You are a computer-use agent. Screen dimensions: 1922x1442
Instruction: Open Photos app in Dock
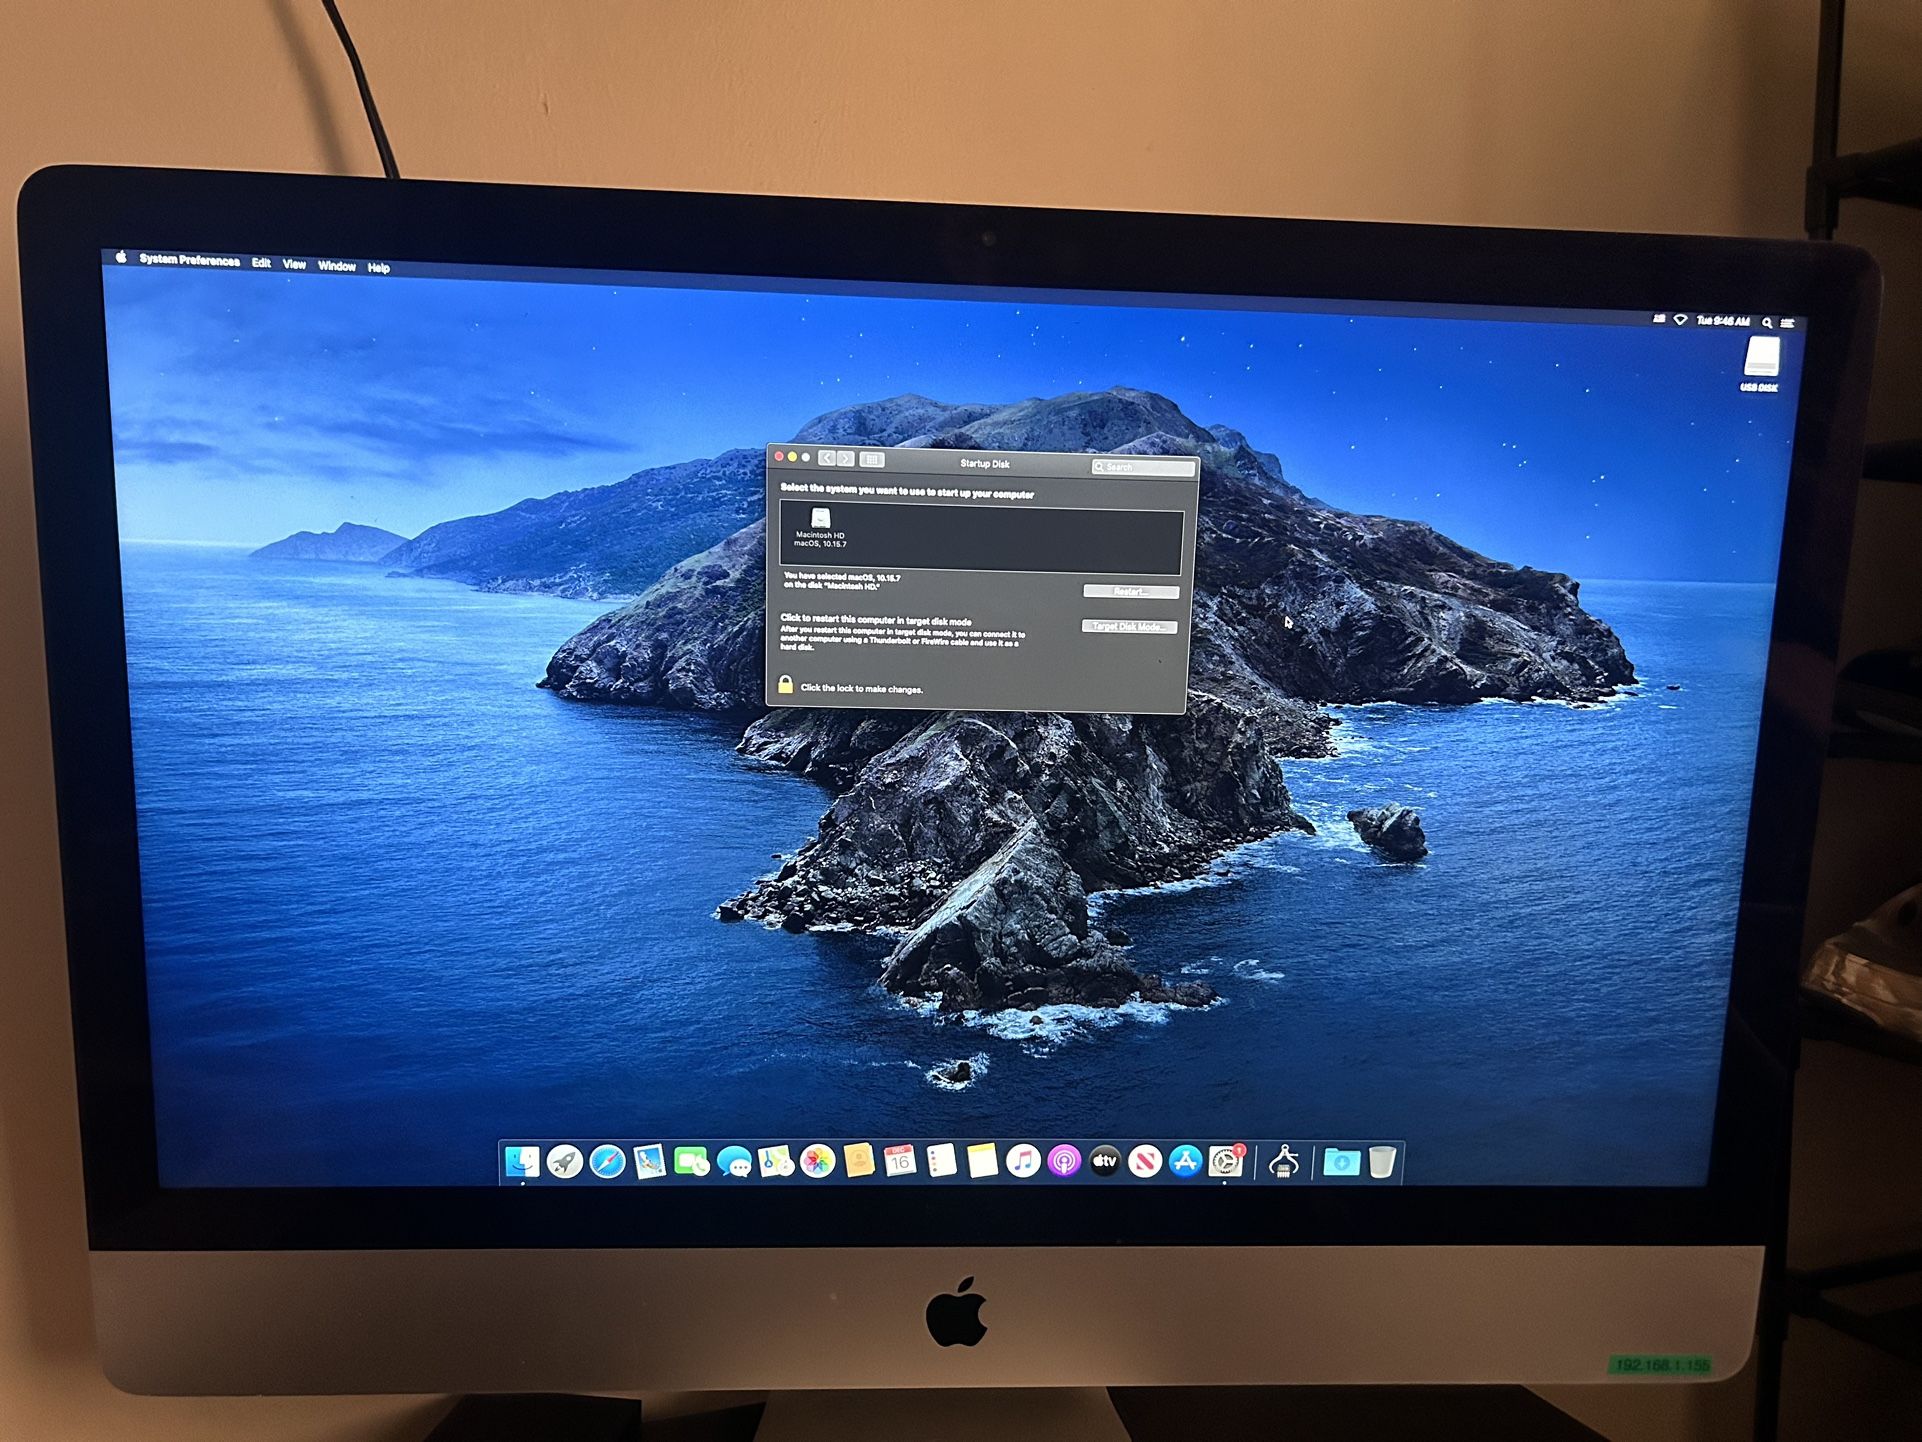tap(817, 1162)
